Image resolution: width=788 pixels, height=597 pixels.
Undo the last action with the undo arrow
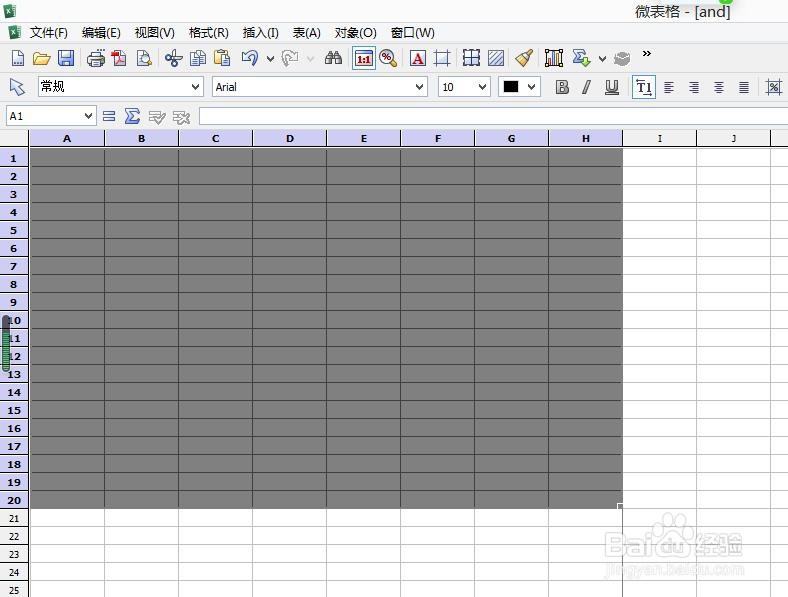250,58
